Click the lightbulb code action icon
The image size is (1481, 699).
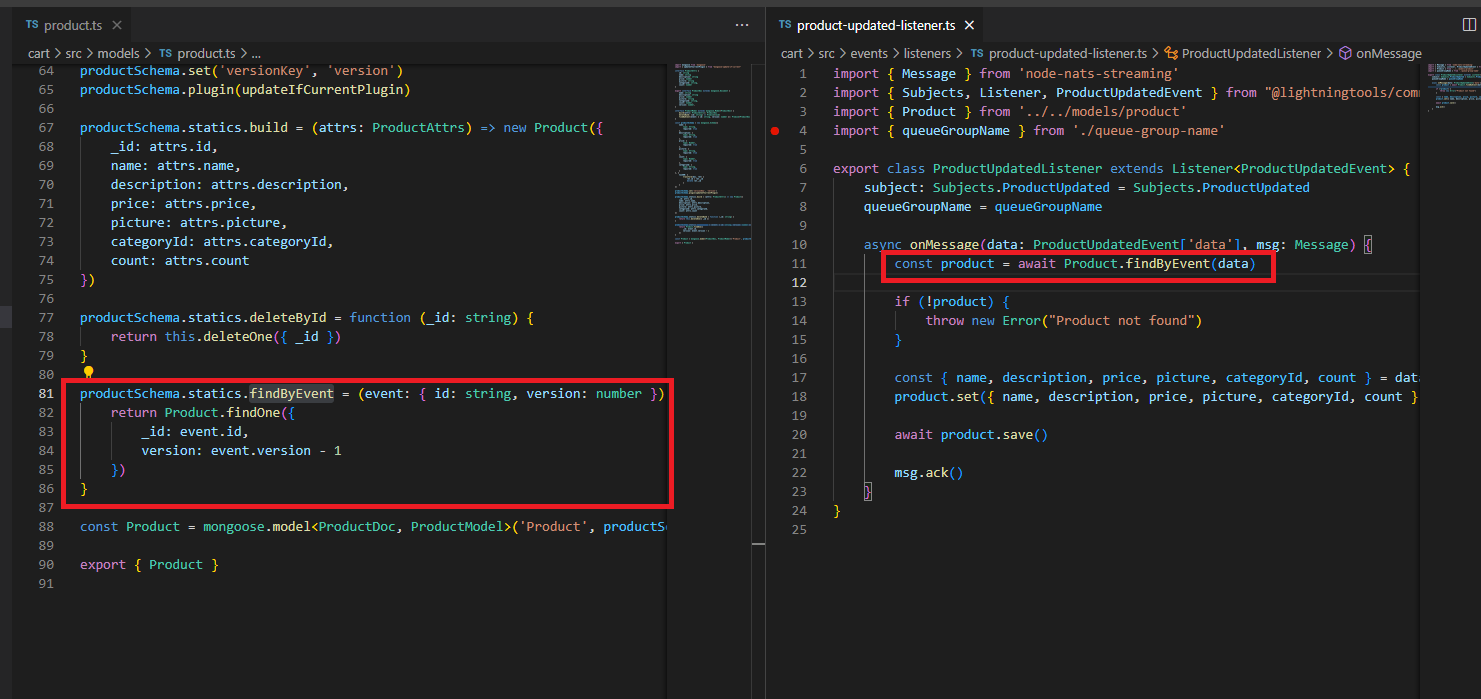(x=88, y=373)
